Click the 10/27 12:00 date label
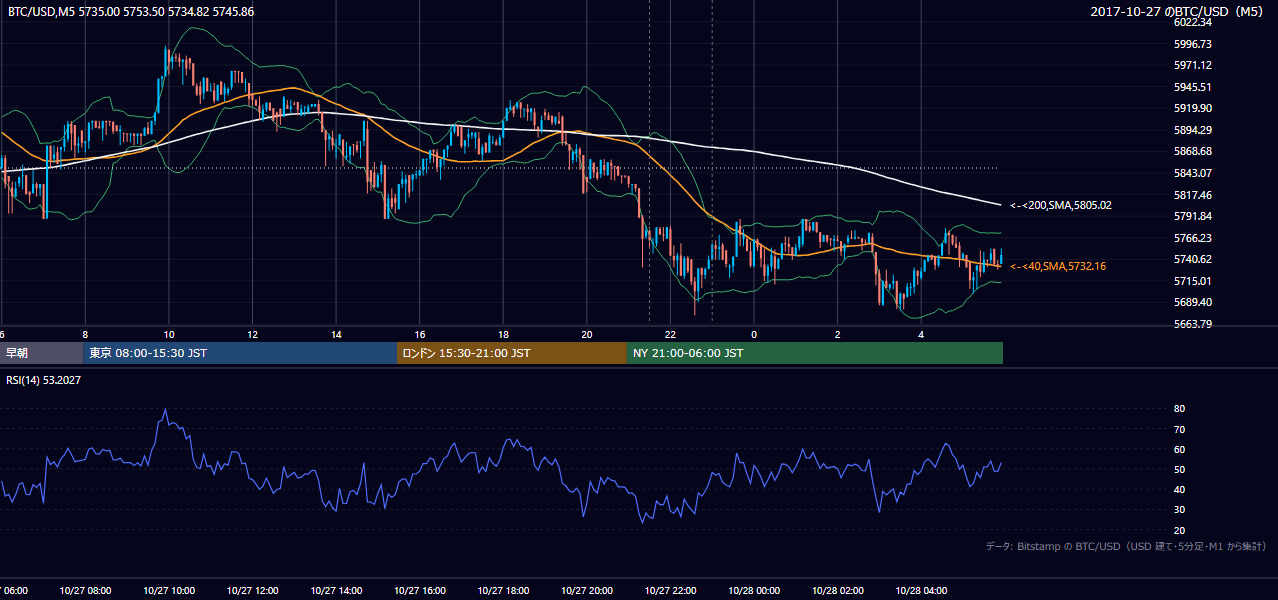1278x600 pixels. point(253,590)
